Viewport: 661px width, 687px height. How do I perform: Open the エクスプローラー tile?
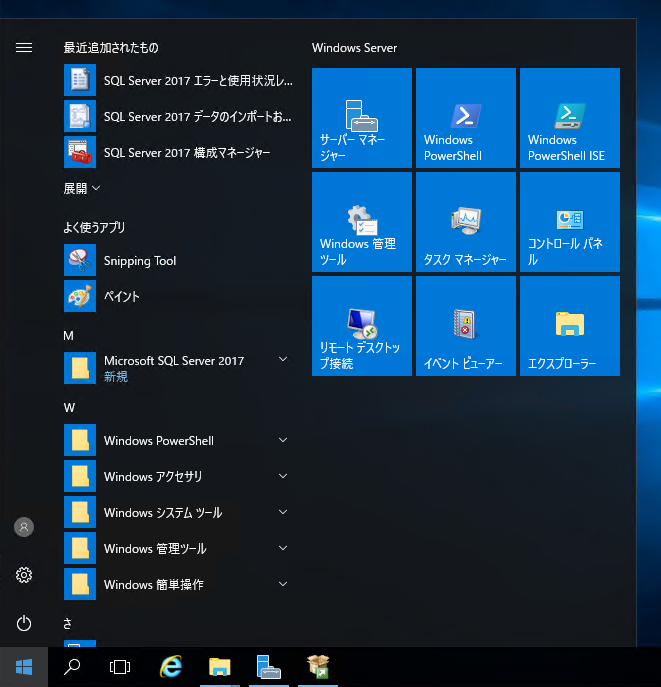click(570, 326)
